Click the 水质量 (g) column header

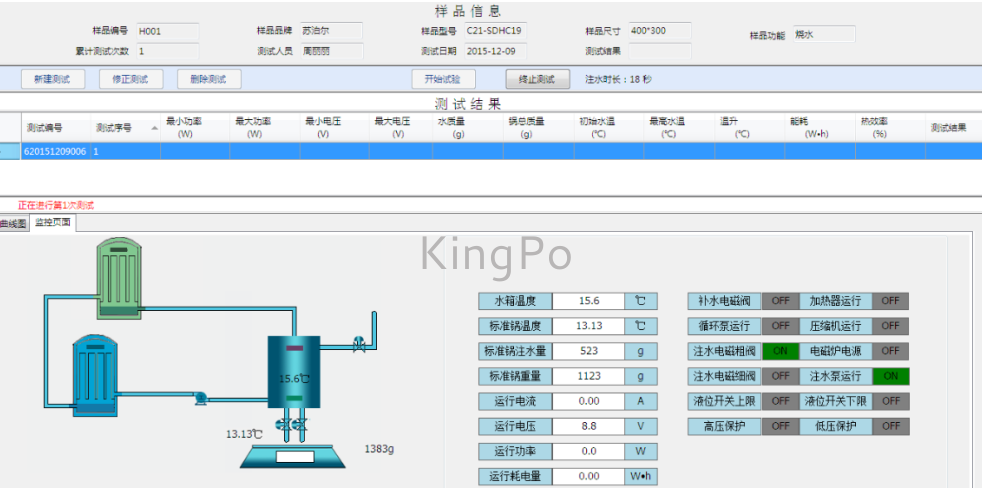(x=467, y=128)
